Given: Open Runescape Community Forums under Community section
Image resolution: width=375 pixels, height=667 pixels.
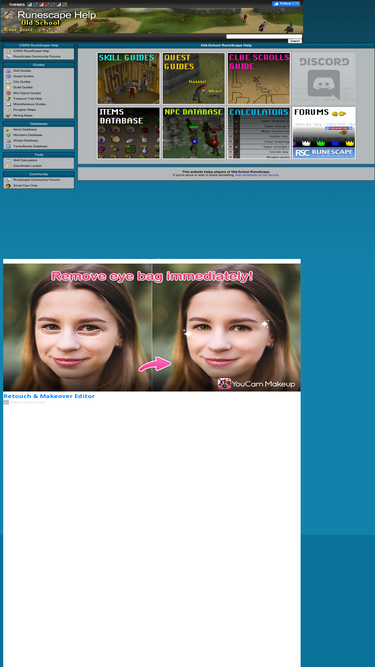Looking at the screenshot, I should pos(37,180).
